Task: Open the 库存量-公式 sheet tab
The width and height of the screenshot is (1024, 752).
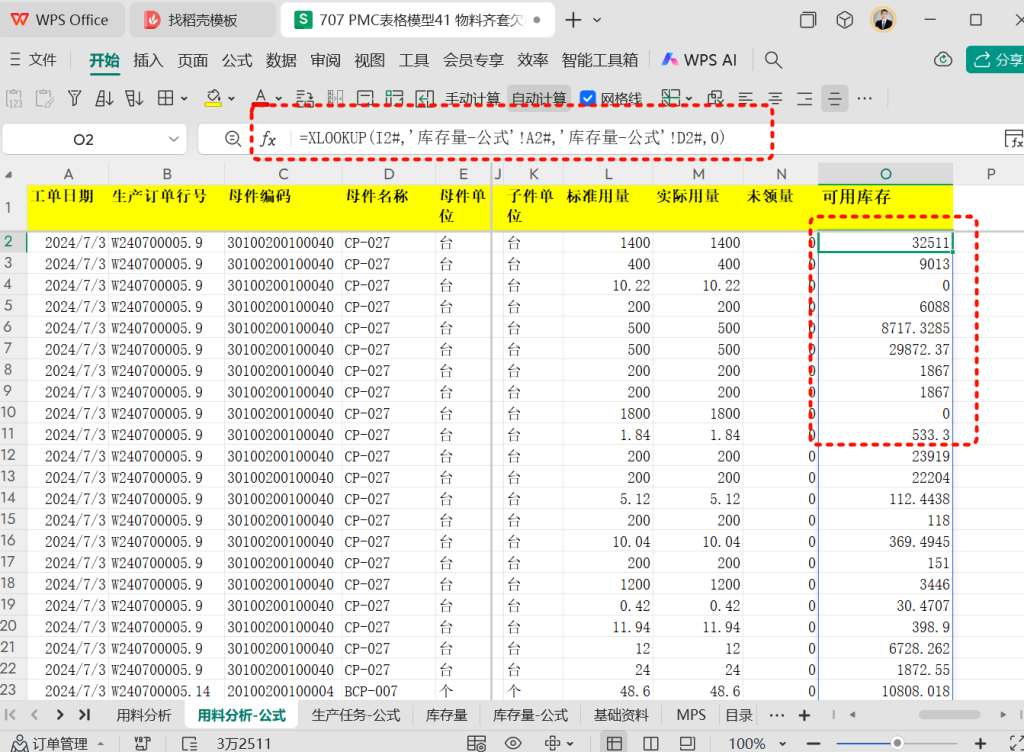Action: (530, 715)
